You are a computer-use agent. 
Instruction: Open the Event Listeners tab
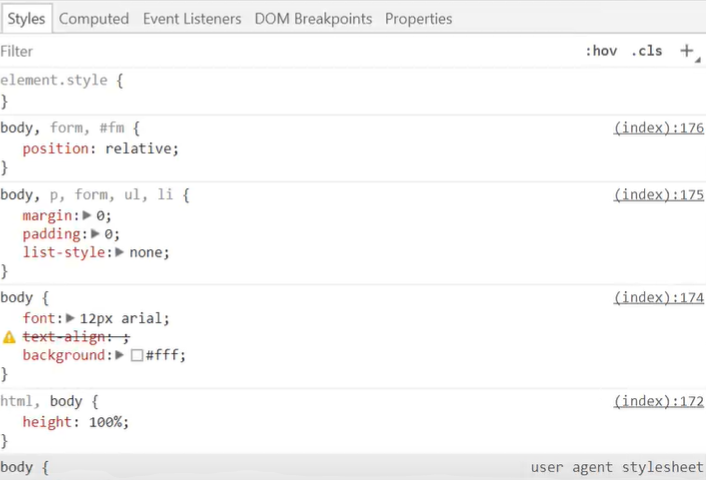tap(192, 18)
